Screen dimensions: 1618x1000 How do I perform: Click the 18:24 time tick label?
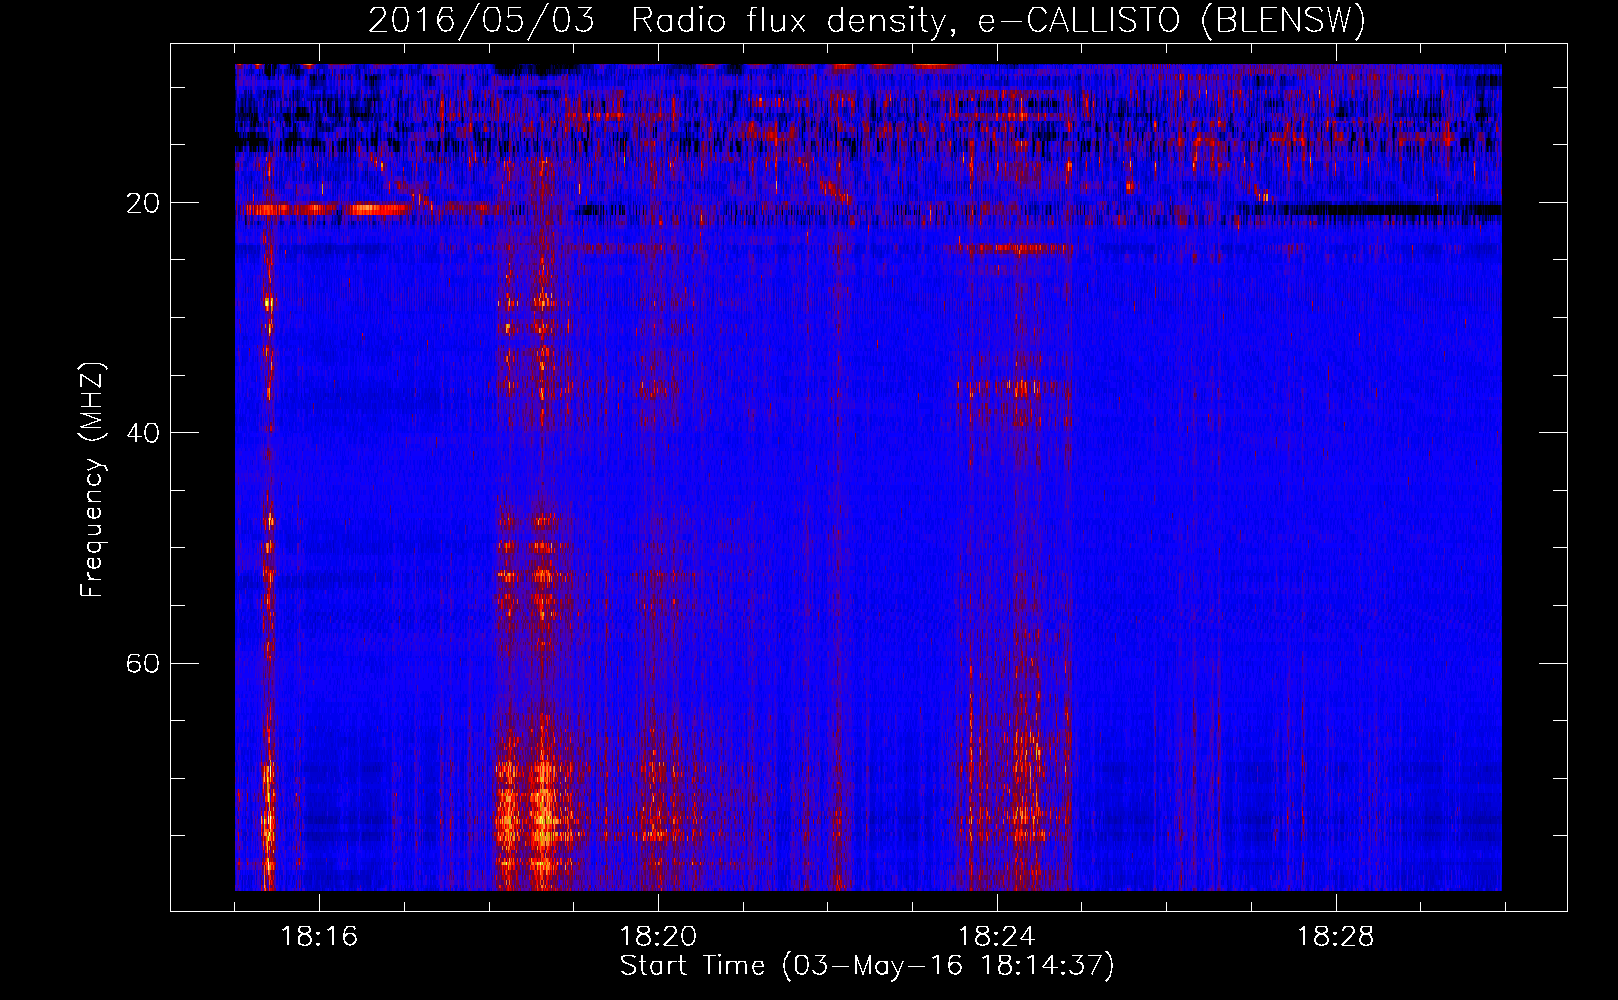click(x=997, y=937)
